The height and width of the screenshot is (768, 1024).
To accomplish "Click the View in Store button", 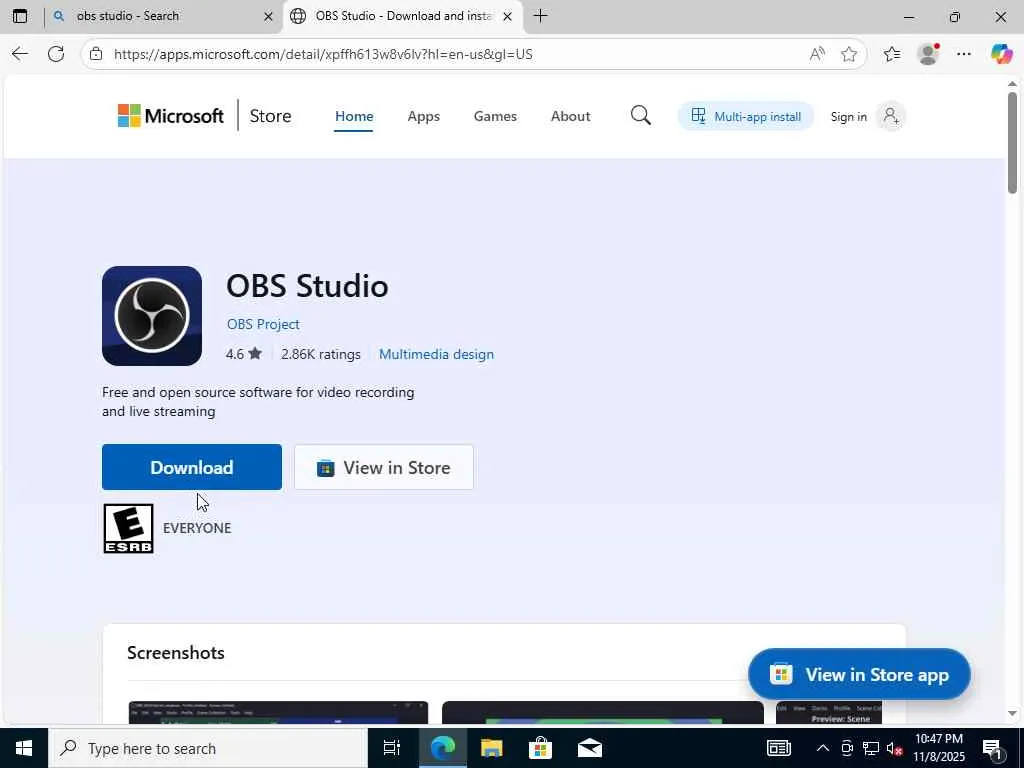I will tap(384, 467).
